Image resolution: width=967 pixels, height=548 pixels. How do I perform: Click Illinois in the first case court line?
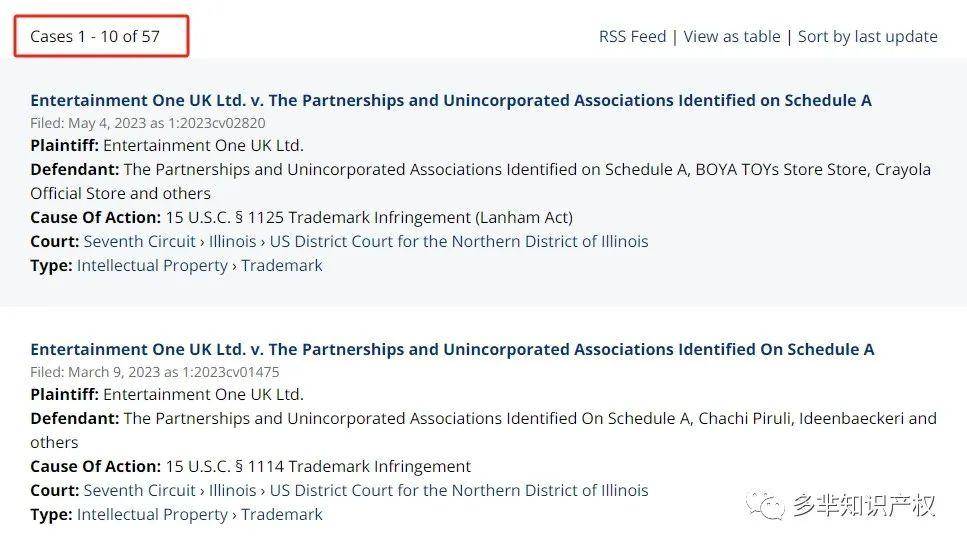[x=232, y=241]
